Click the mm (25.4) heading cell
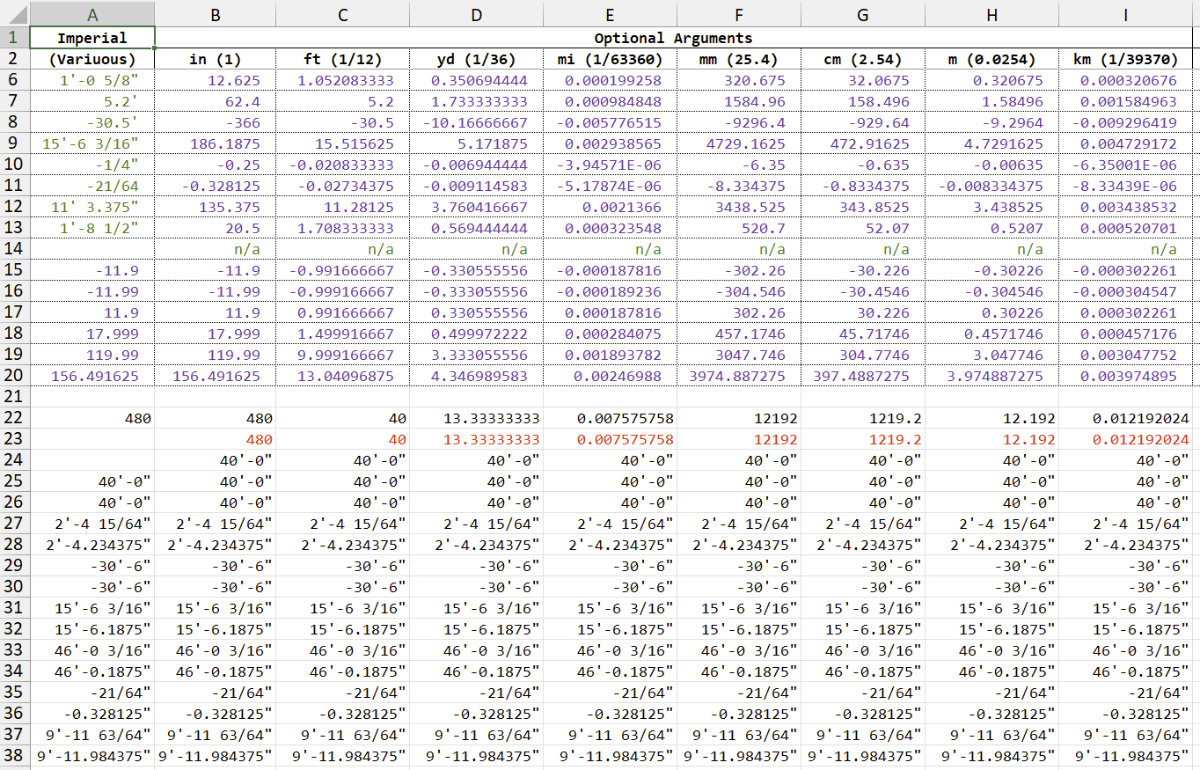This screenshot has width=1200, height=770. [738, 59]
